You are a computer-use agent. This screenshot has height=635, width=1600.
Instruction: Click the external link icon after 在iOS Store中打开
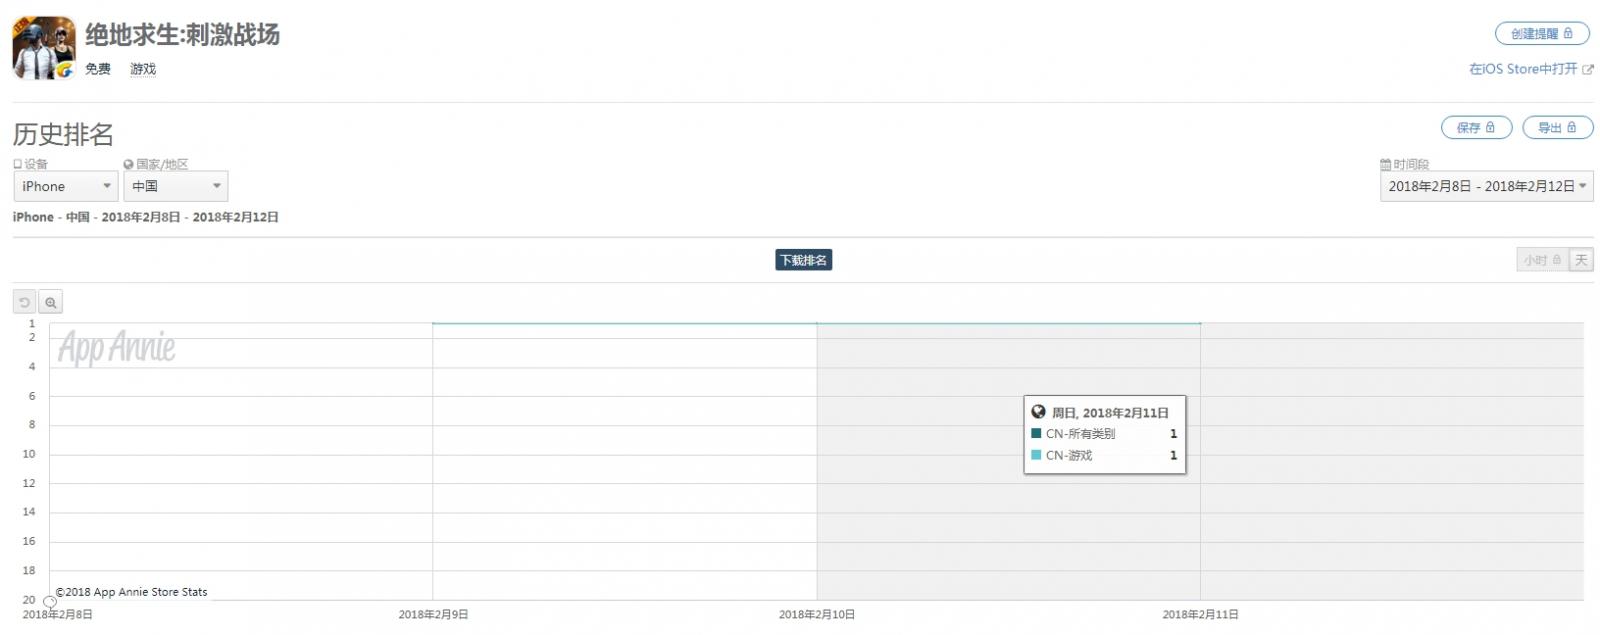(x=1588, y=69)
